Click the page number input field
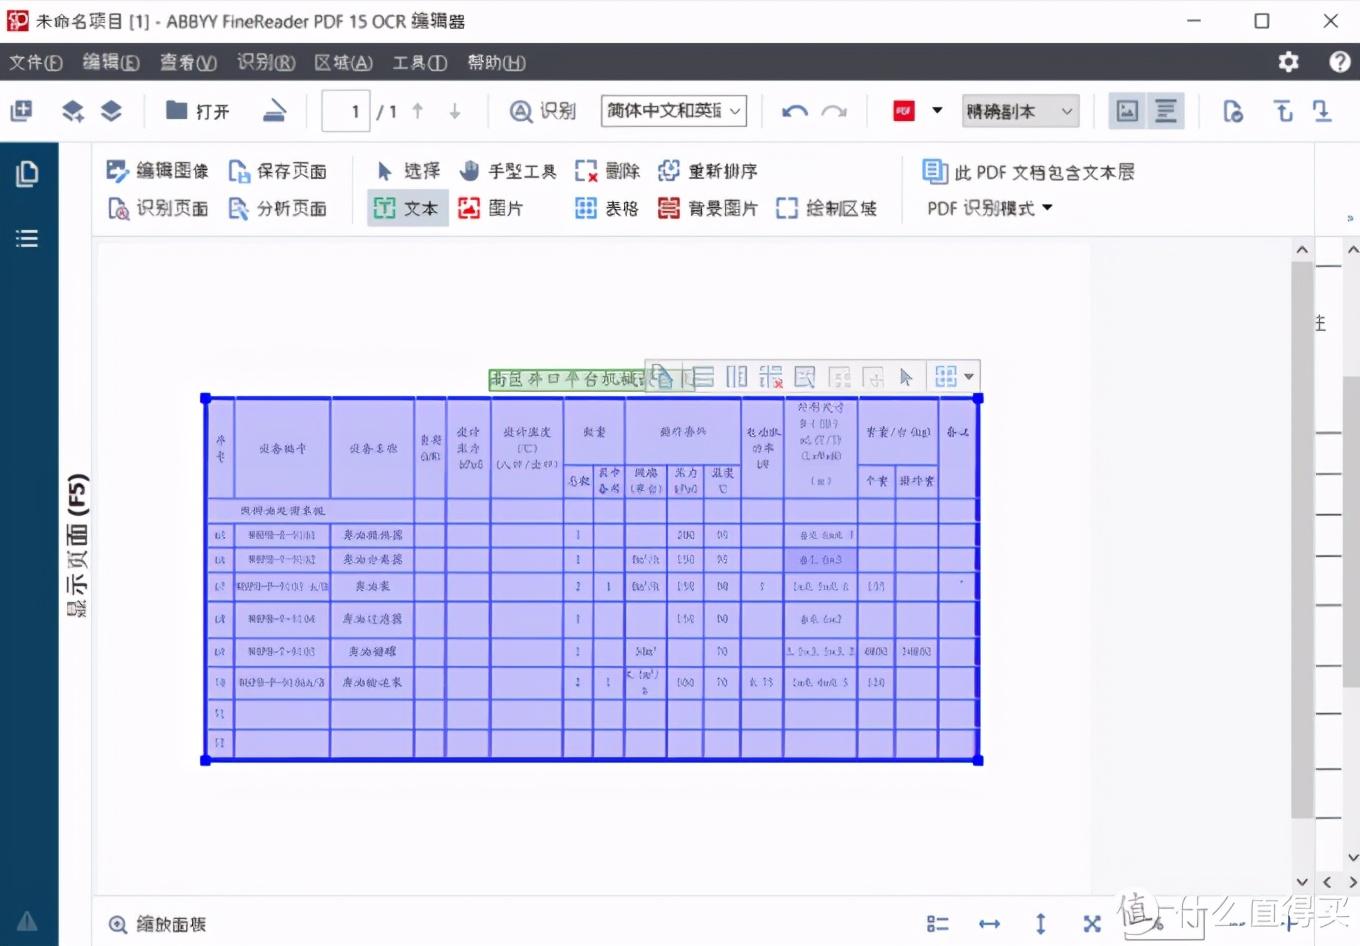This screenshot has height=946, width=1360. (346, 111)
